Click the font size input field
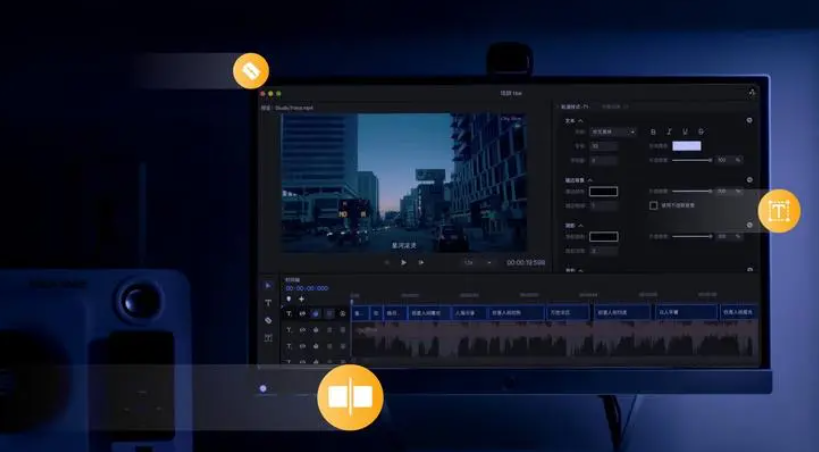 coord(603,146)
